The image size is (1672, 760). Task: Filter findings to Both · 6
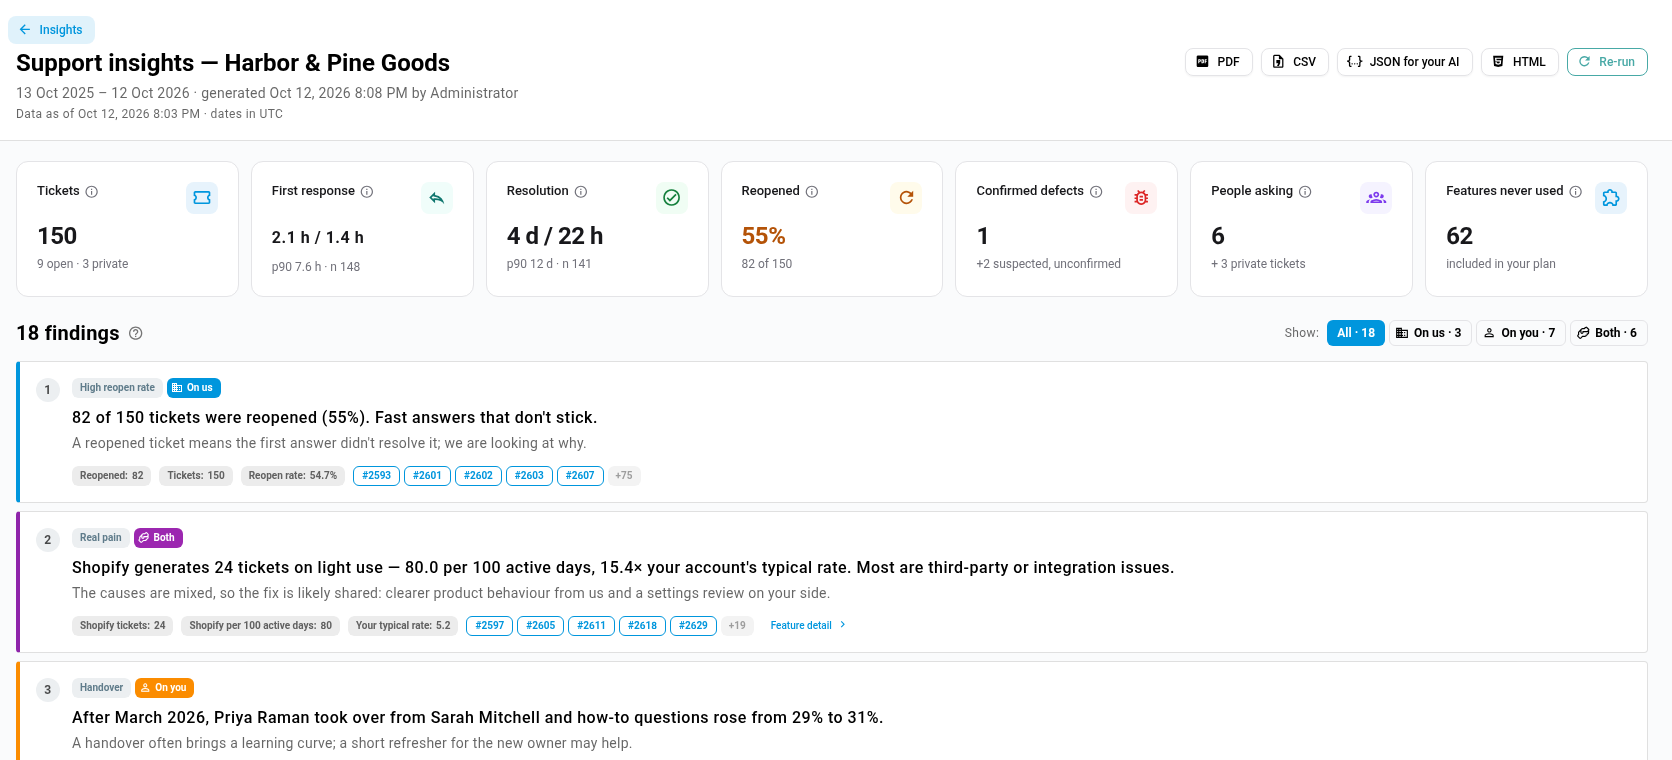point(1608,333)
